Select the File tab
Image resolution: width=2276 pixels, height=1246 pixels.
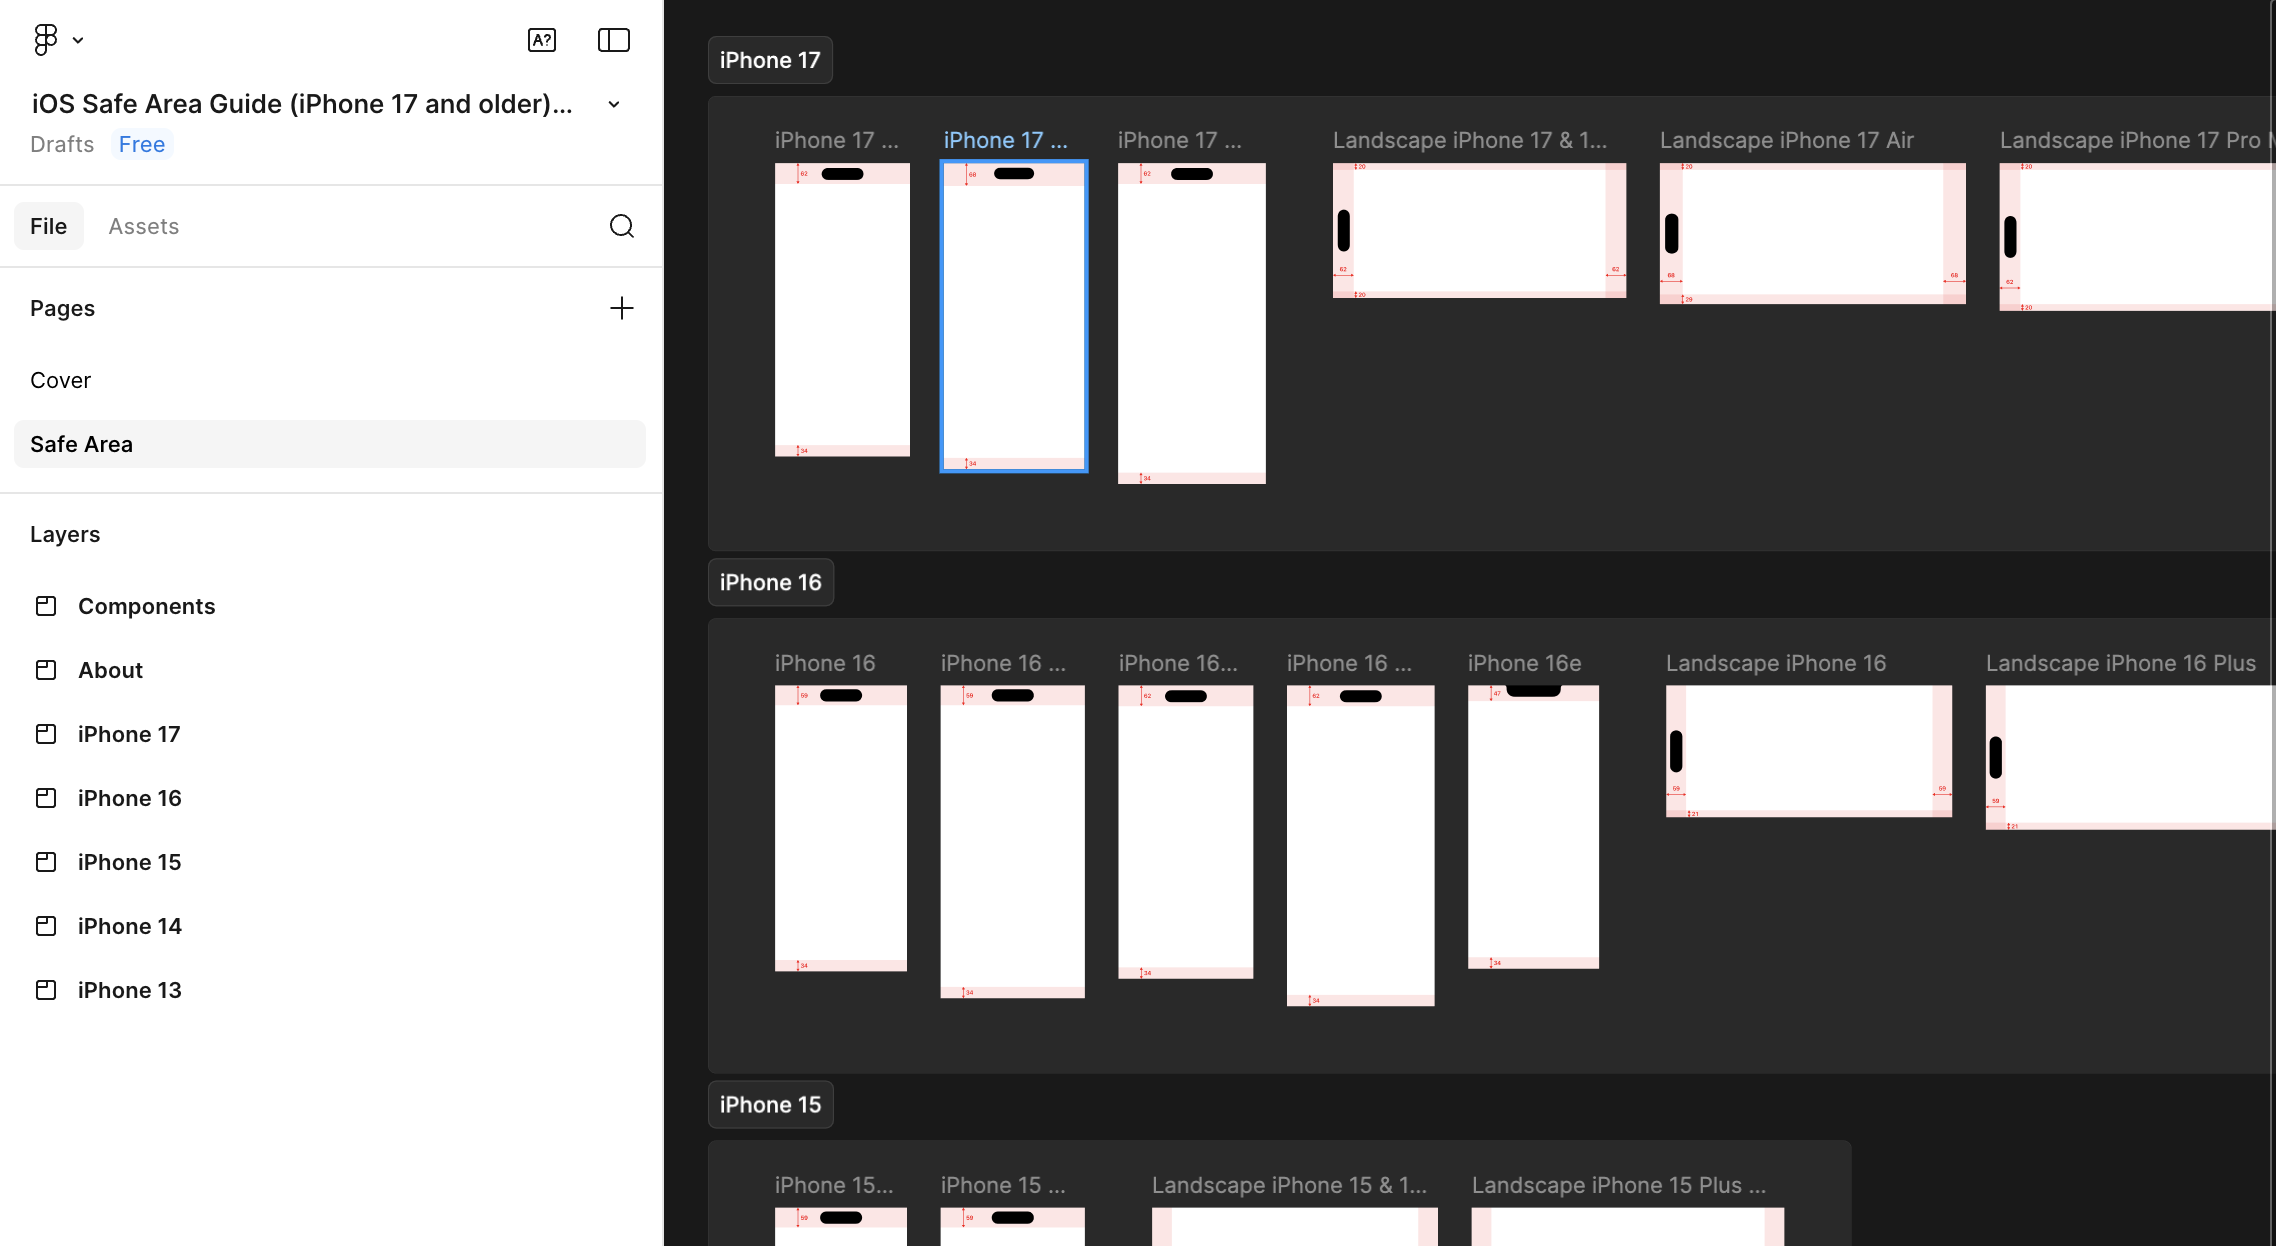[48, 226]
